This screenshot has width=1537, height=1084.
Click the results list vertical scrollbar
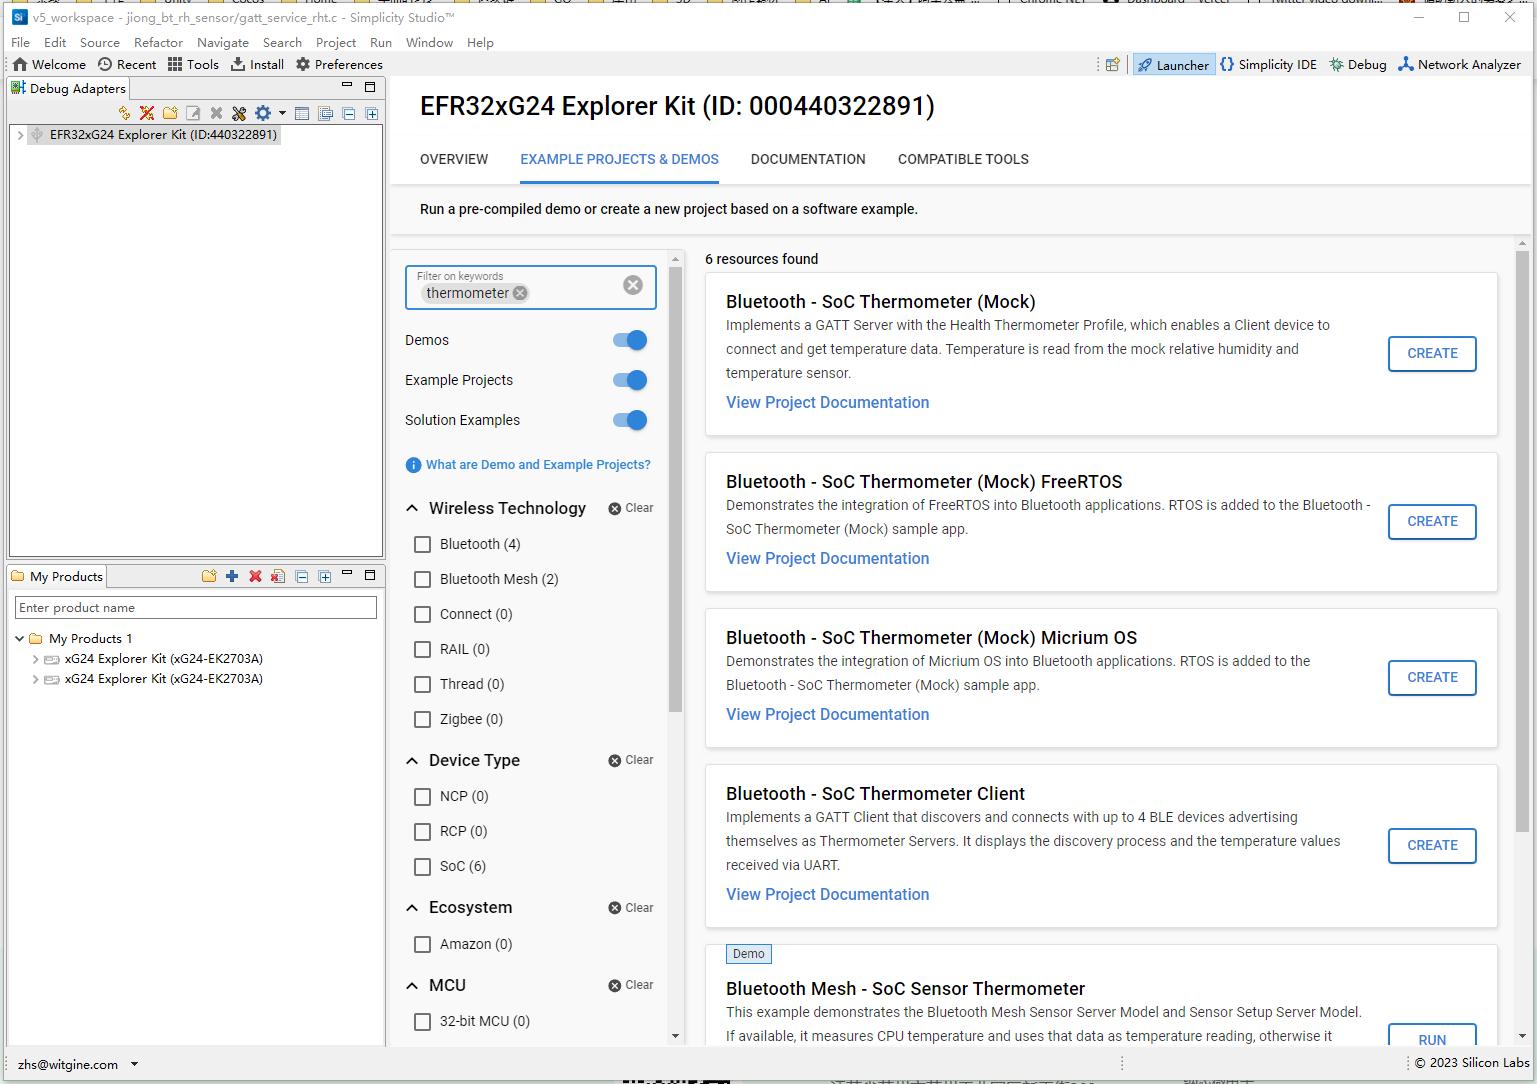tap(1523, 540)
